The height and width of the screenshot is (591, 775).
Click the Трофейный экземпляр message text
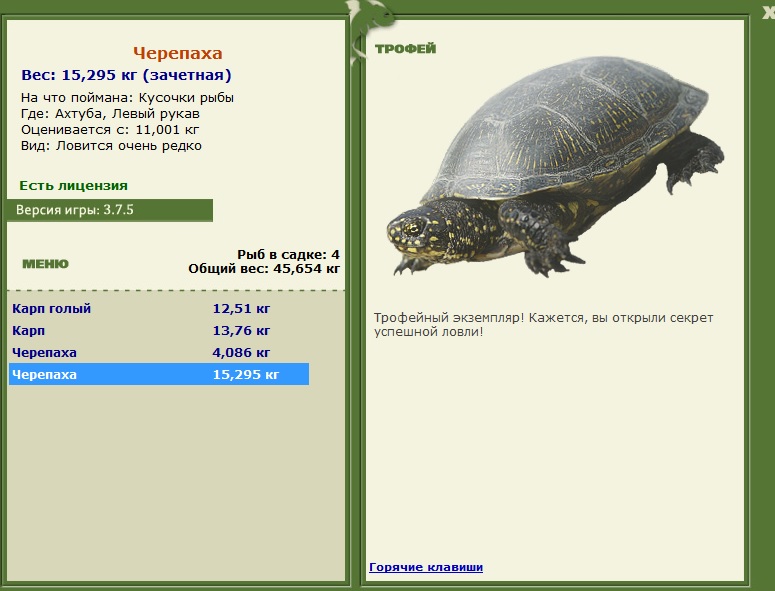pos(544,325)
